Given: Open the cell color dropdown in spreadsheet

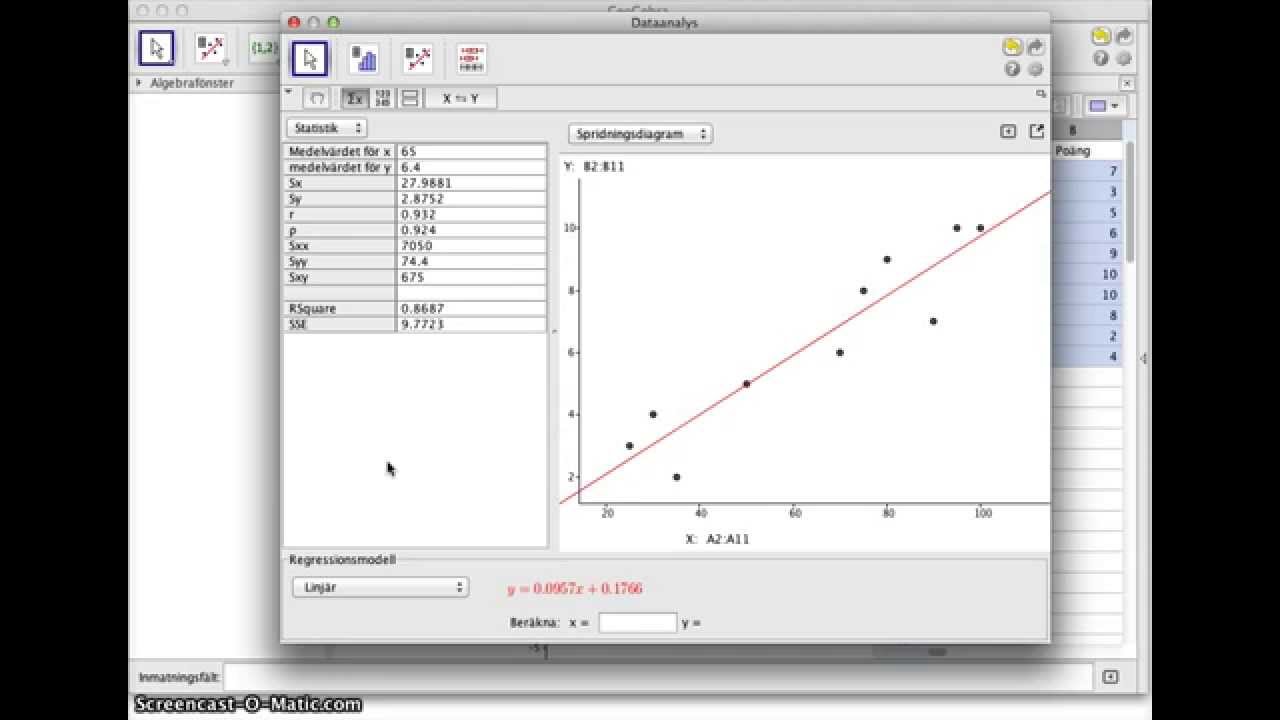Looking at the screenshot, I should [1106, 105].
